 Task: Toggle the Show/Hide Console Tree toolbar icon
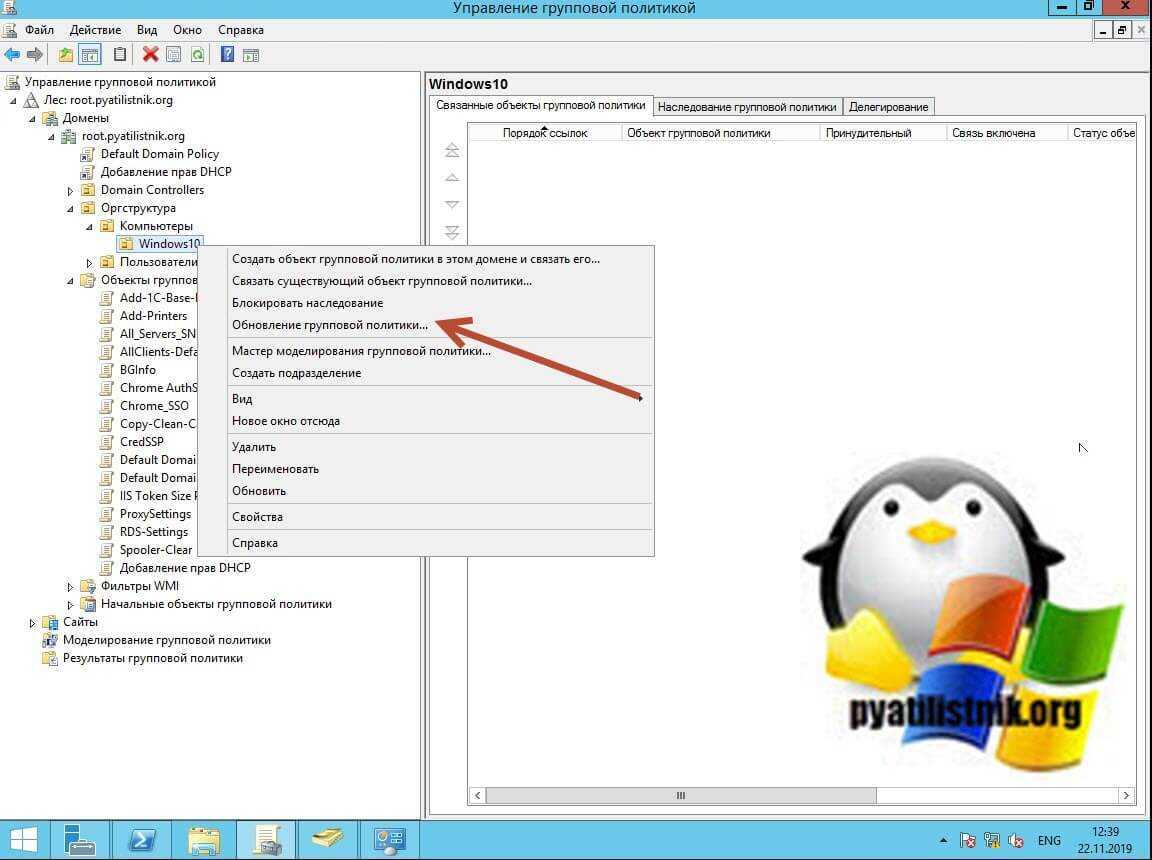pyautogui.click(x=90, y=55)
